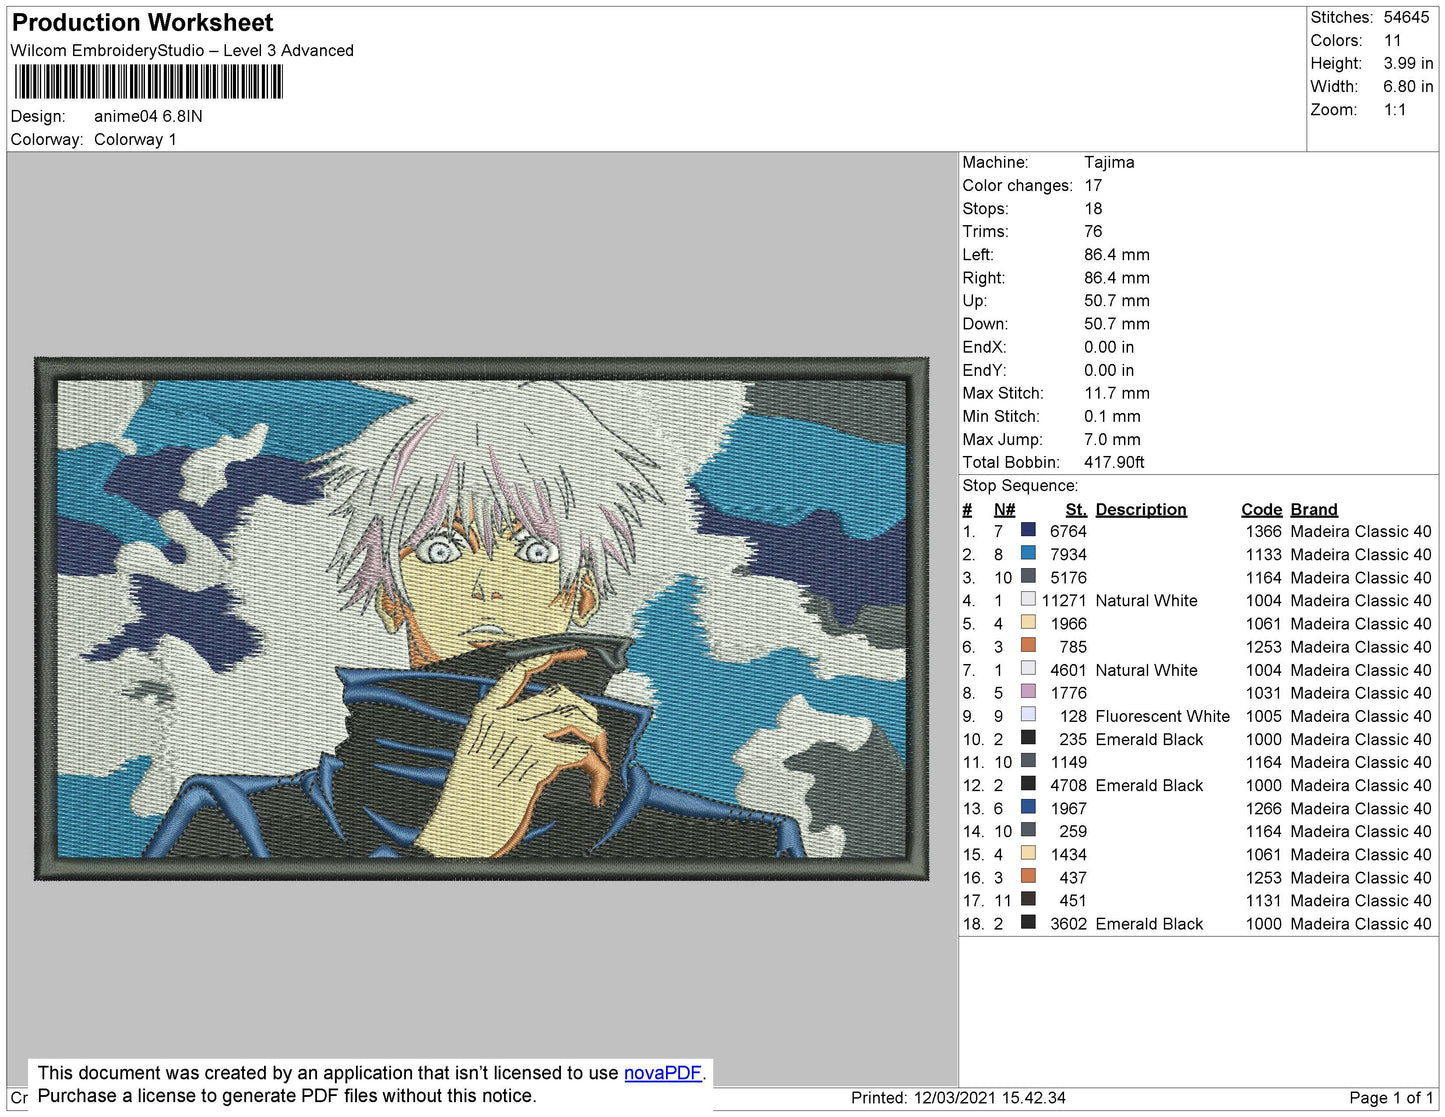
Task: Click the Zoom value "1:1"
Action: pyautogui.click(x=1395, y=110)
